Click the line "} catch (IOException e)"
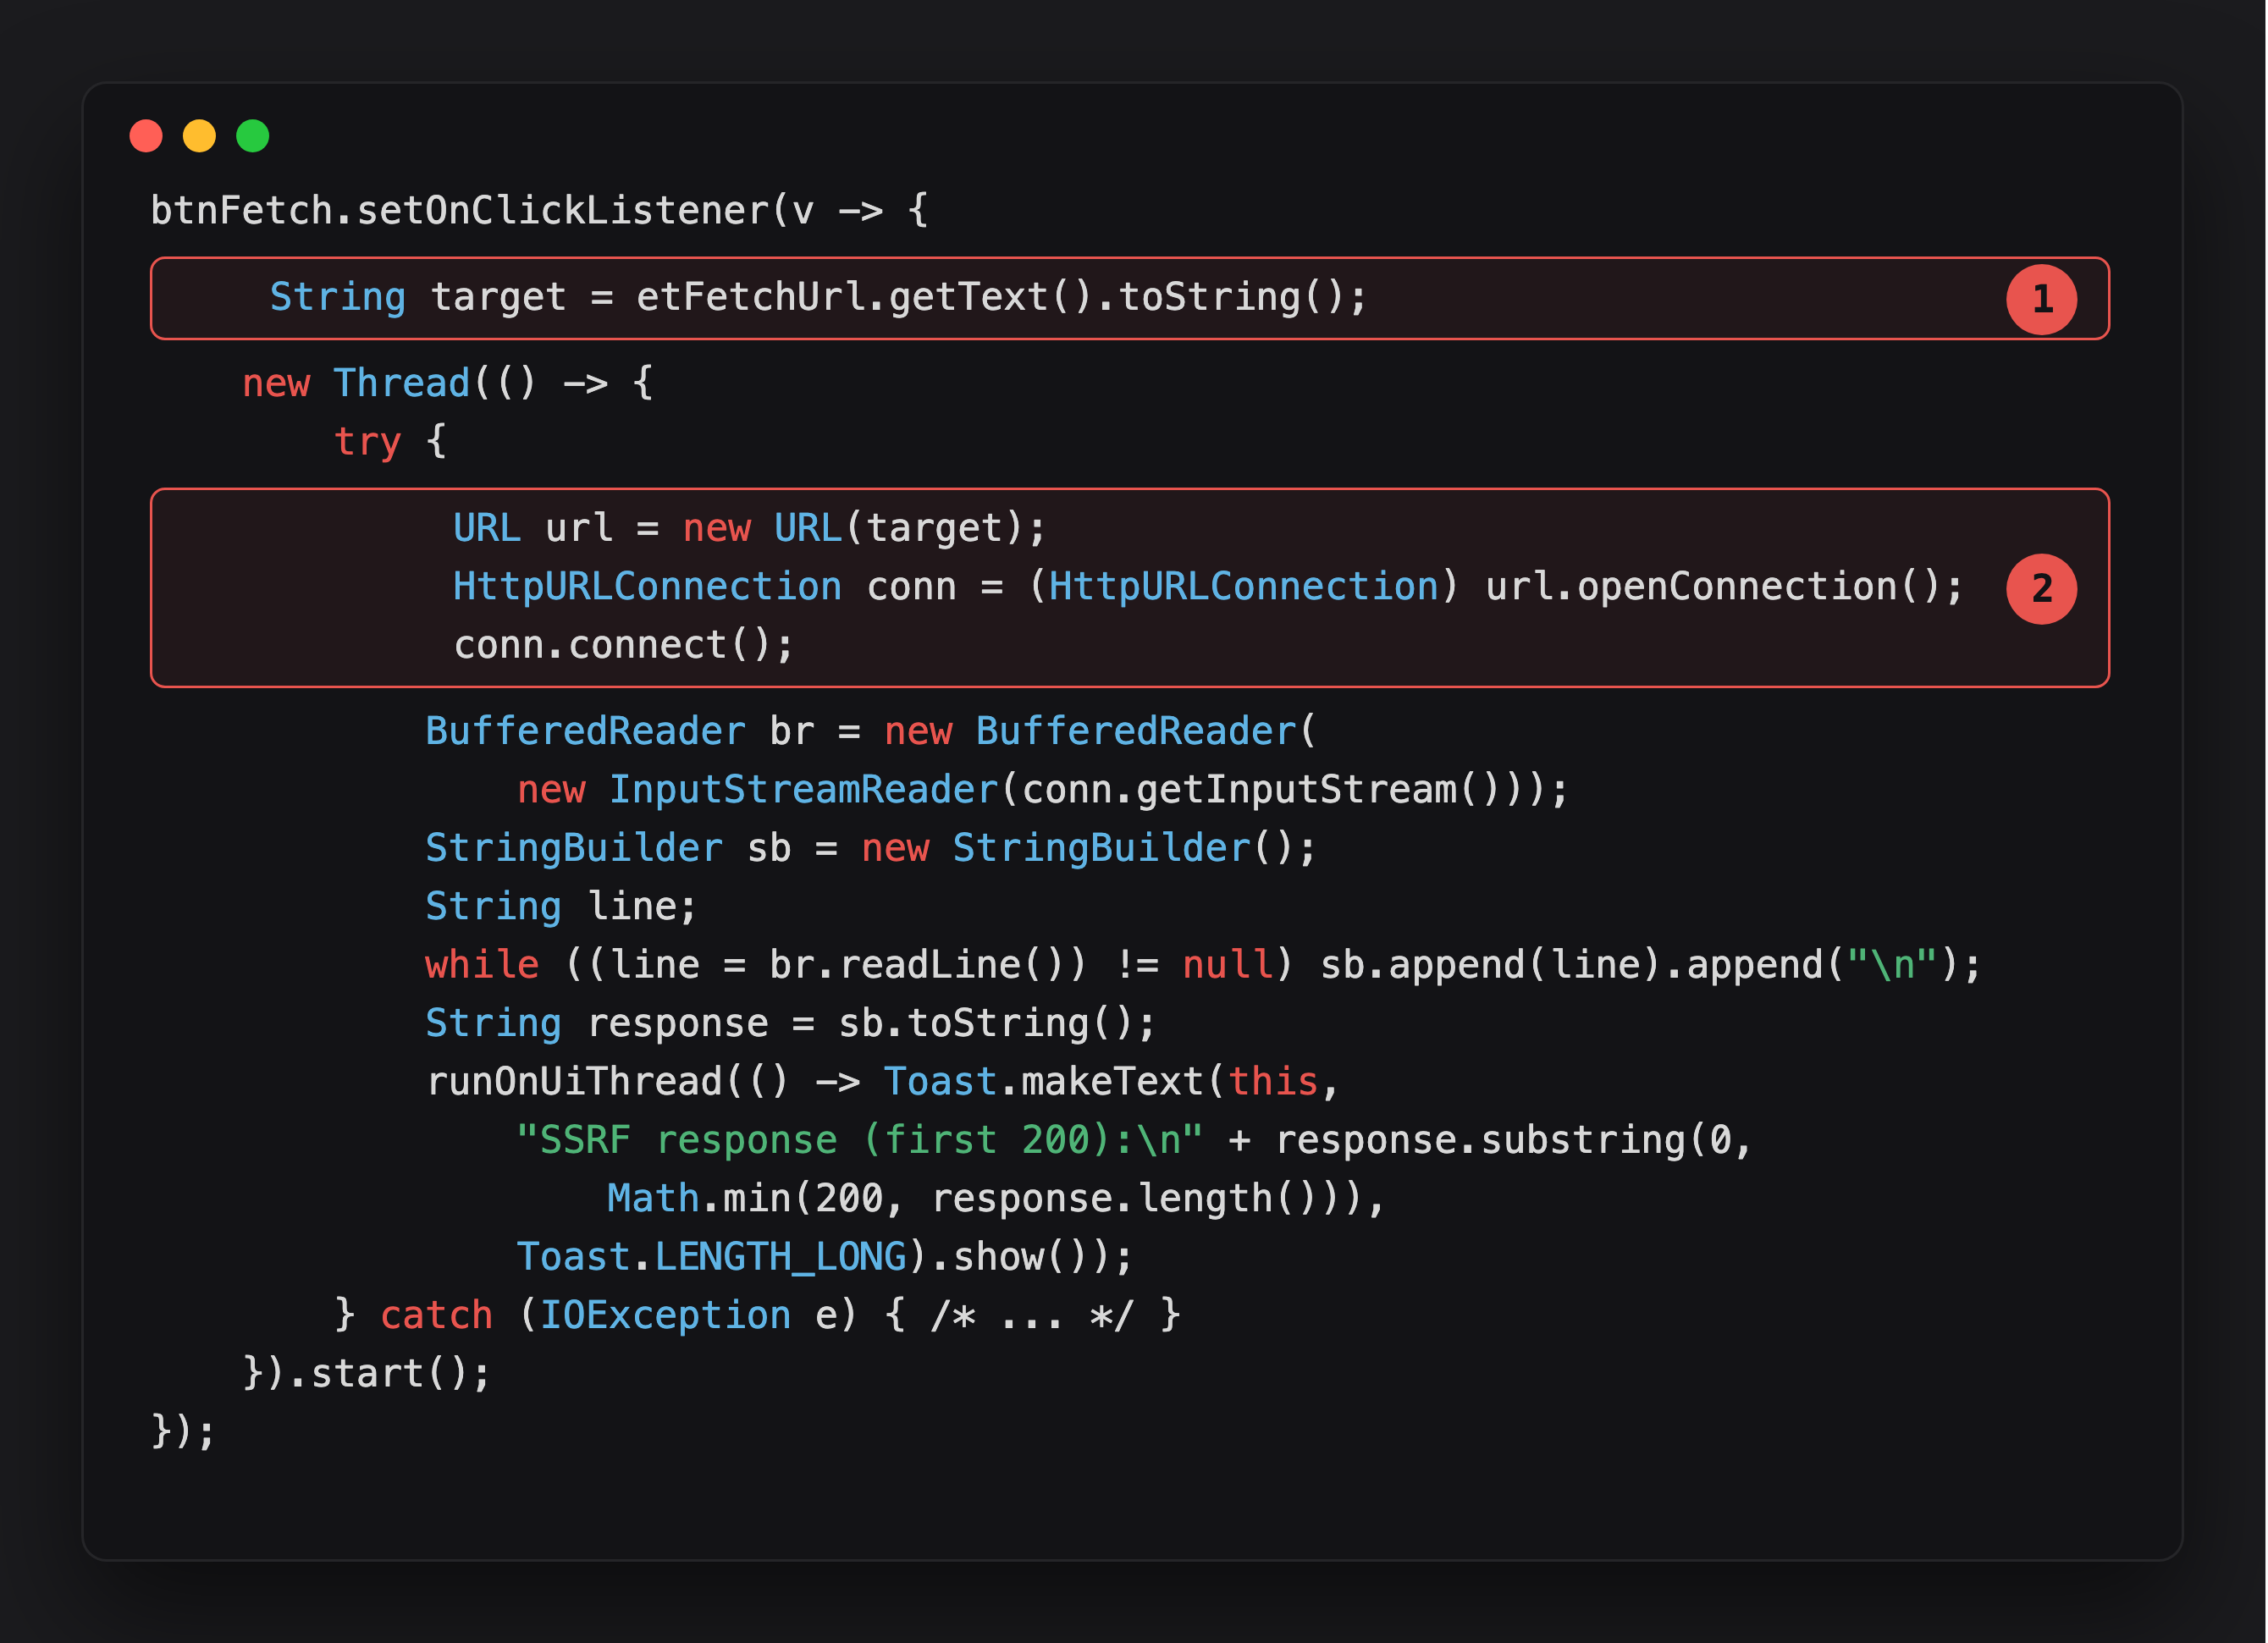This screenshot has width=2268, height=1643. pyautogui.click(x=757, y=1315)
